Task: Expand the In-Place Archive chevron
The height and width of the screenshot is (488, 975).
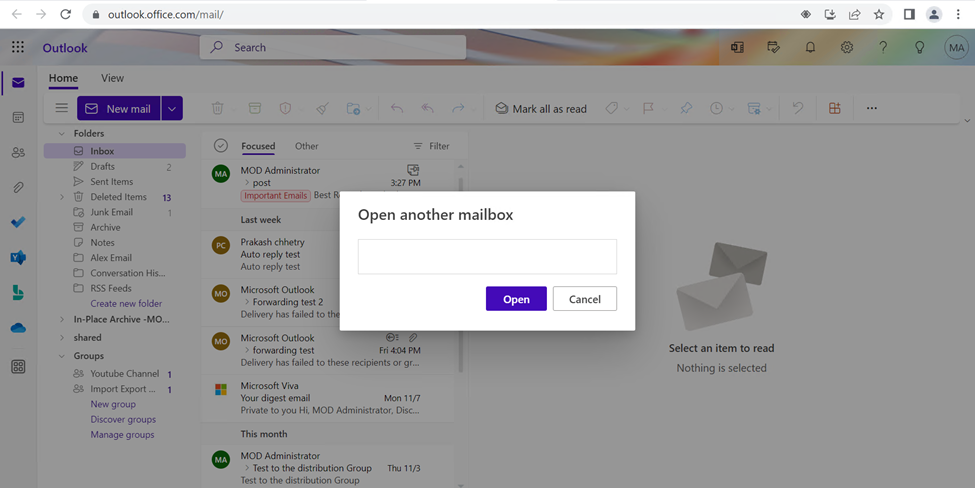Action: (62, 320)
